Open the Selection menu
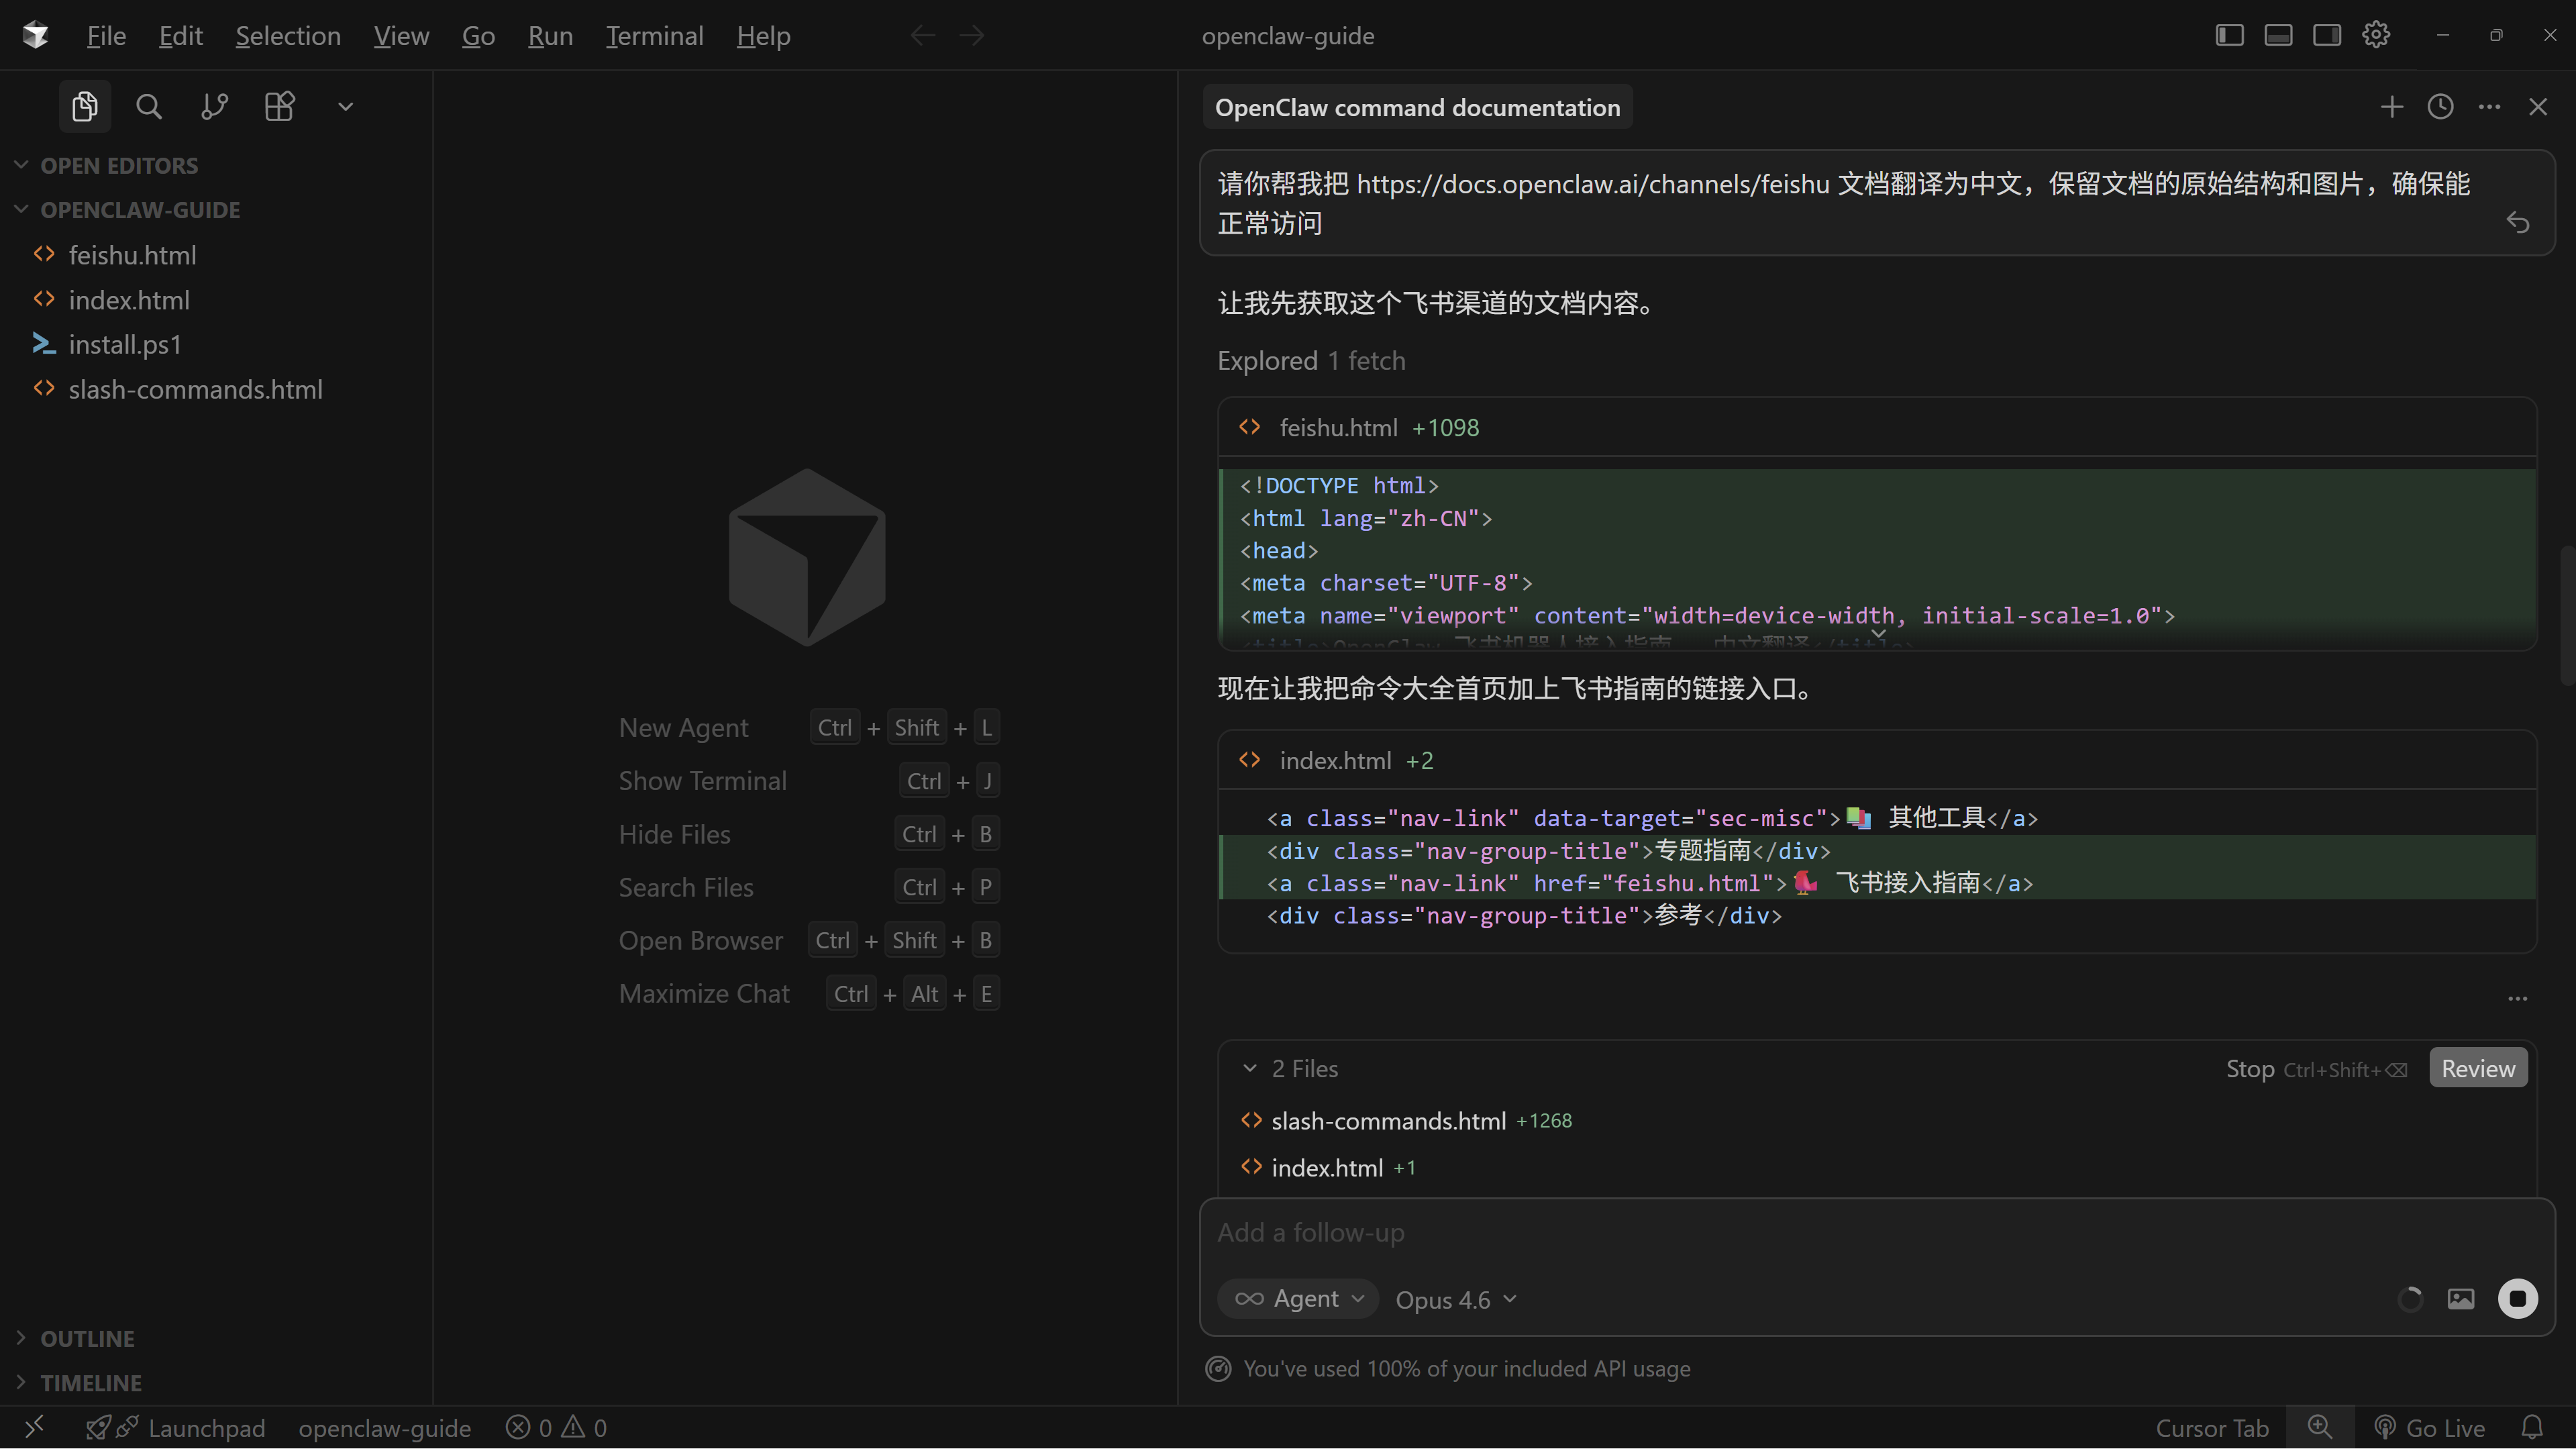The image size is (2576, 1449). tap(288, 36)
